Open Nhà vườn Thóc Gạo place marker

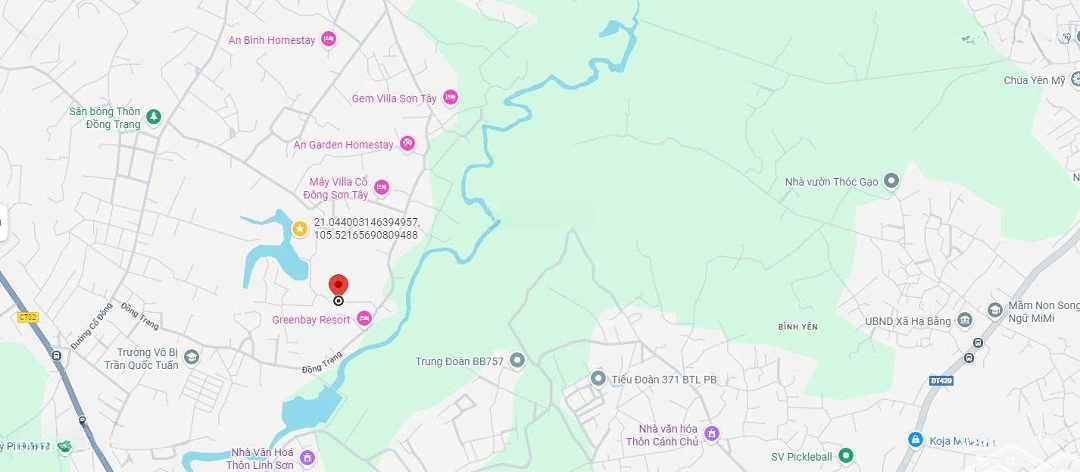[892, 181]
